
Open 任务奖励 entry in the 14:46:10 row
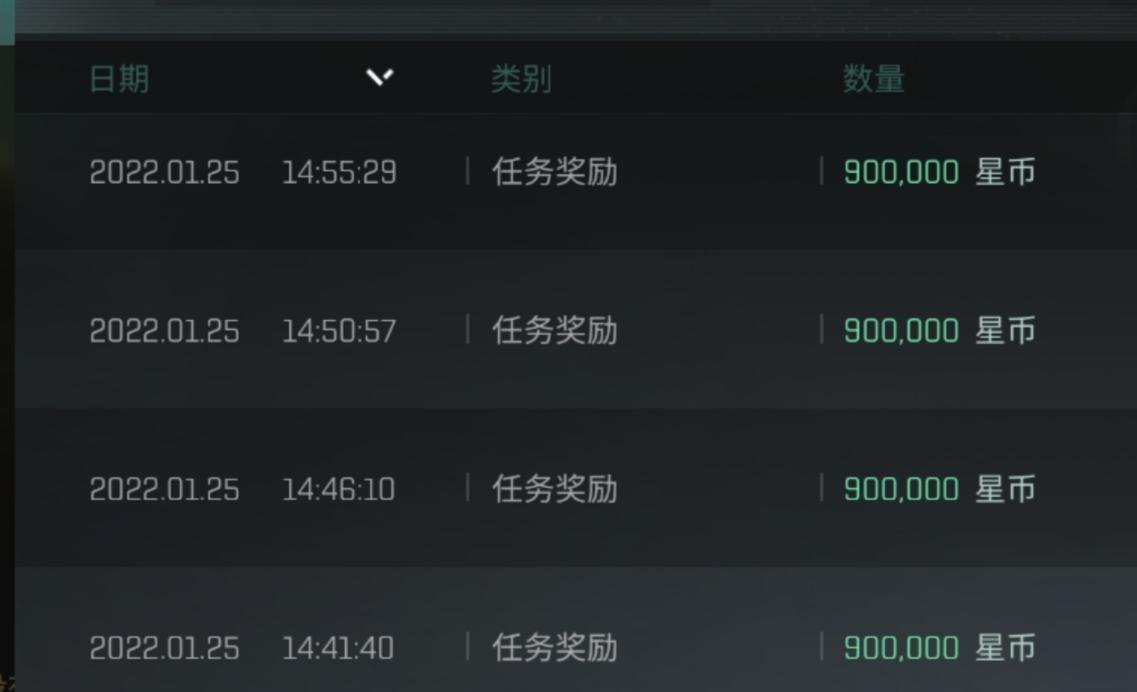click(554, 489)
